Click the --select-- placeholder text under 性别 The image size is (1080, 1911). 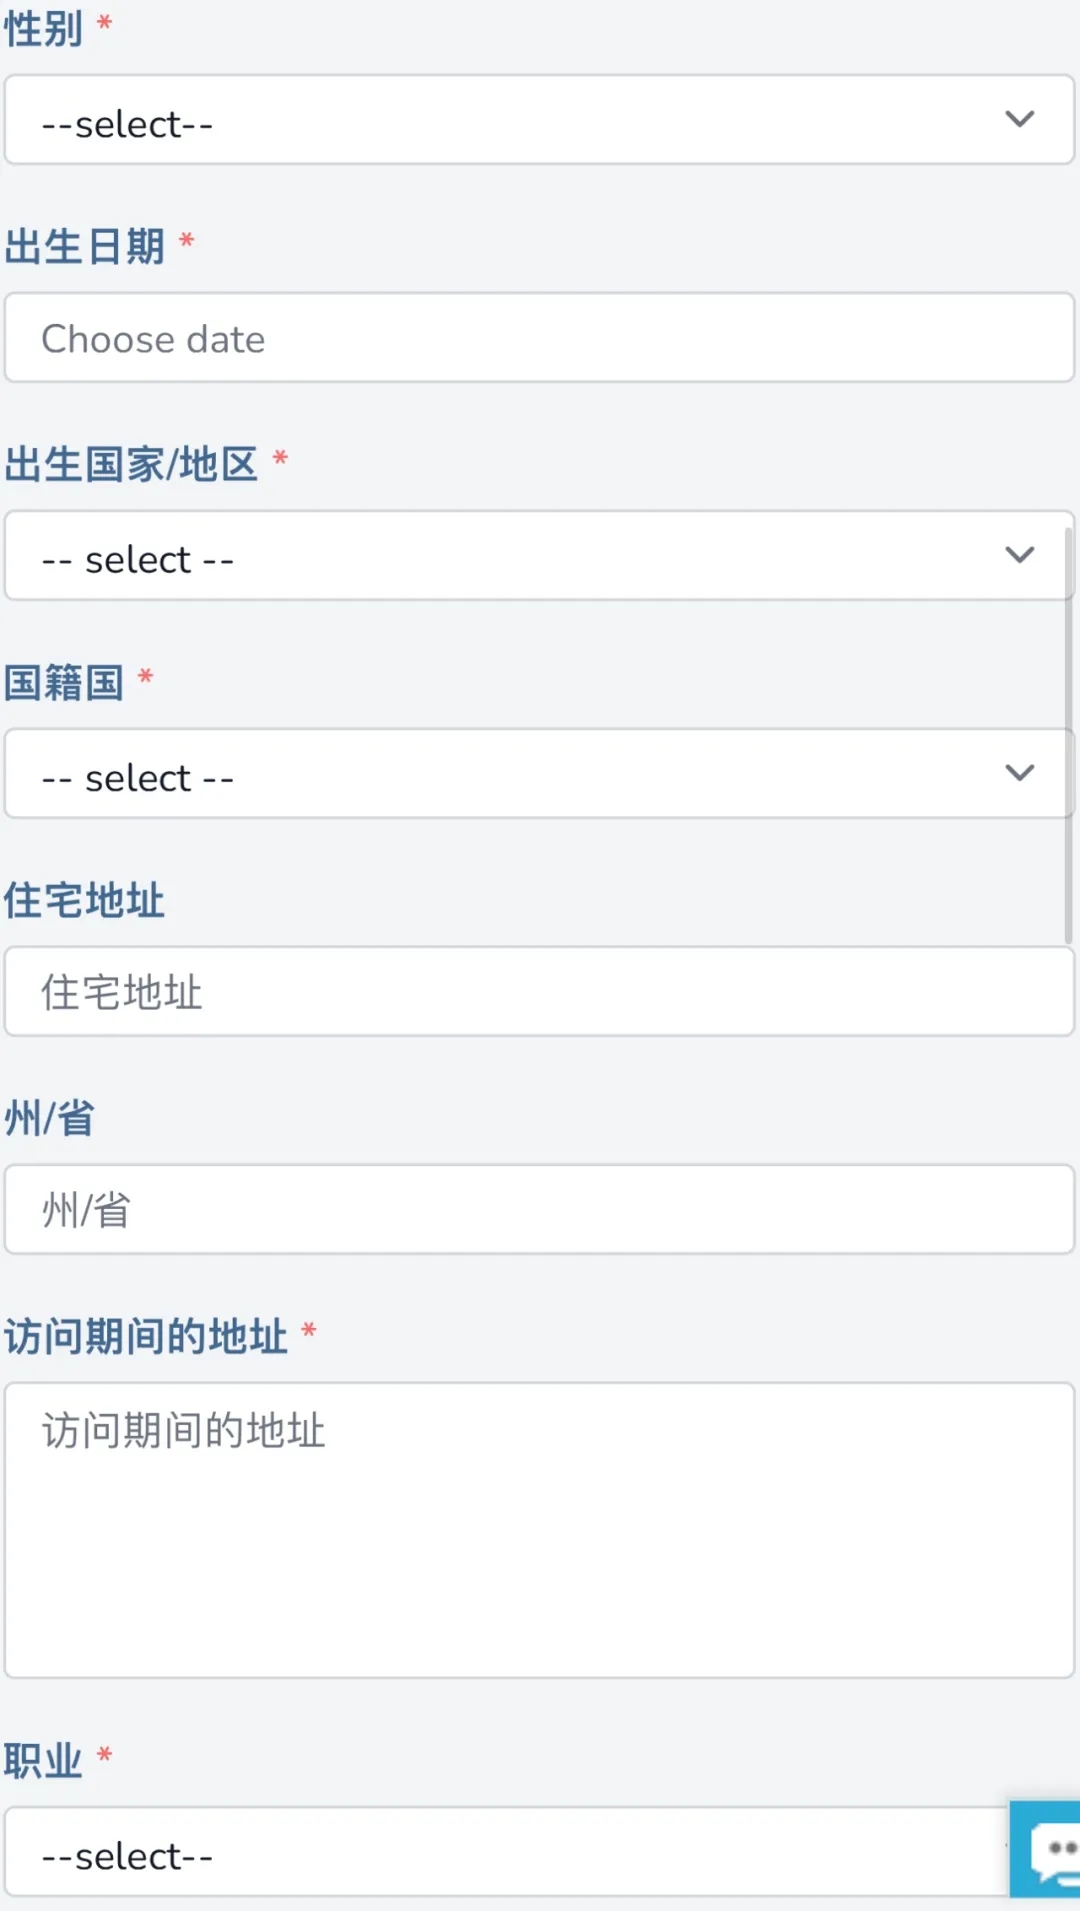coord(127,125)
